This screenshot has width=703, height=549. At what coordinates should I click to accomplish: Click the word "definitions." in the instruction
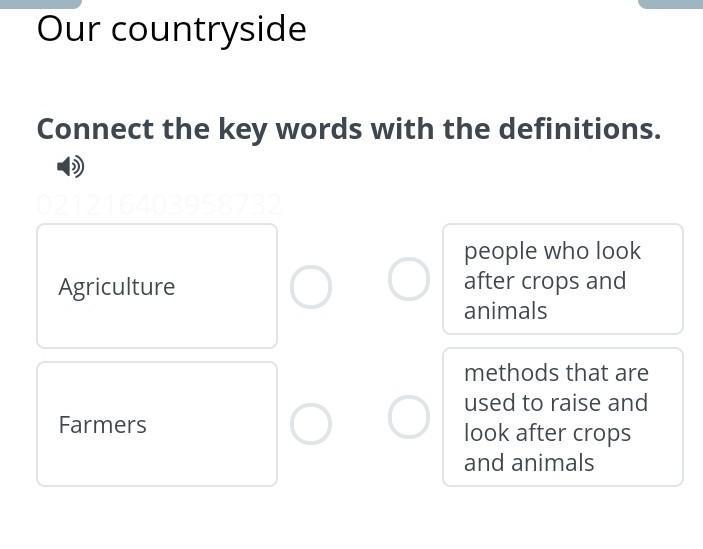coord(580,129)
